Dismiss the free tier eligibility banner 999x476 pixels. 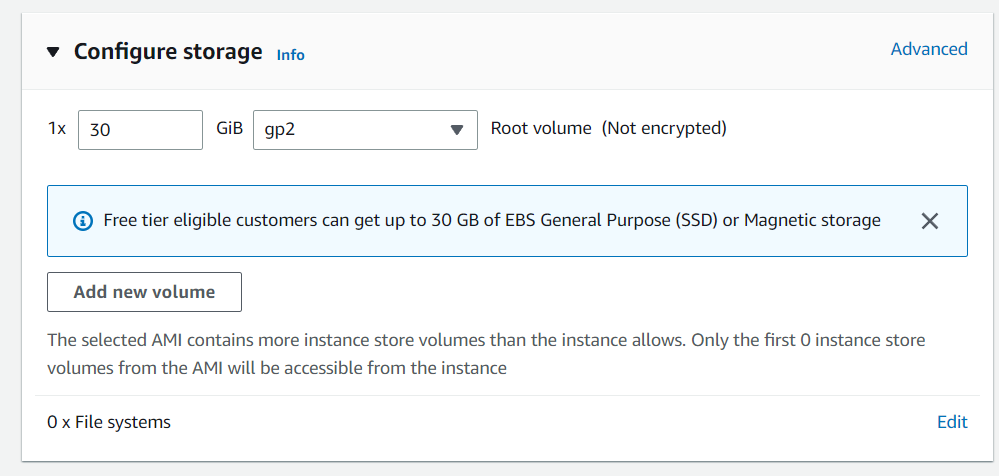[x=929, y=221]
